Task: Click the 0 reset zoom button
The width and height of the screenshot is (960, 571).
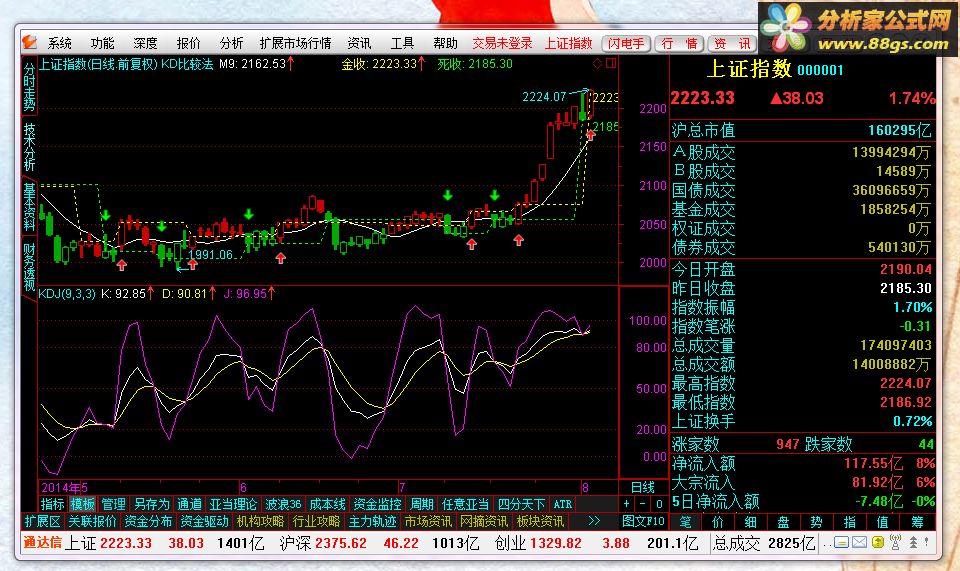Action: (x=659, y=504)
